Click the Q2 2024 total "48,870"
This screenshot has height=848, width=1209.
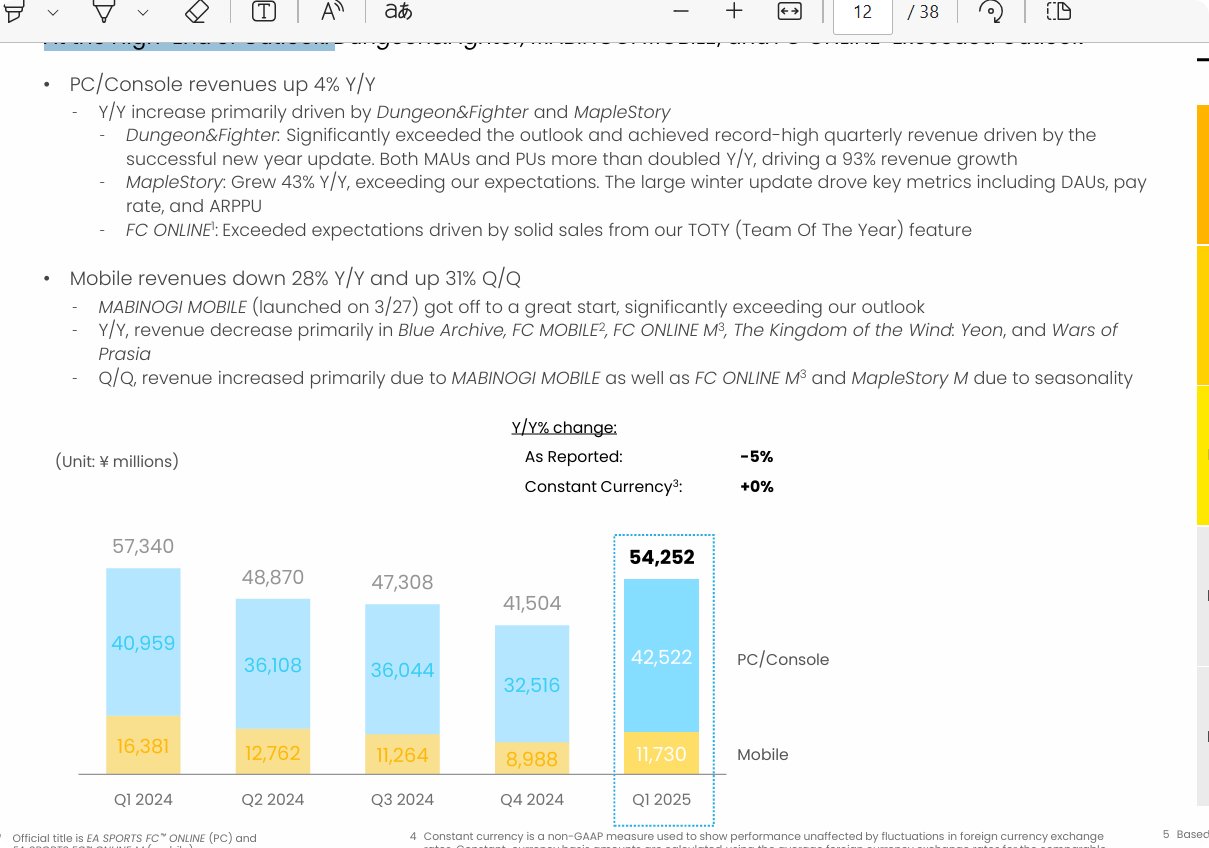pos(272,577)
